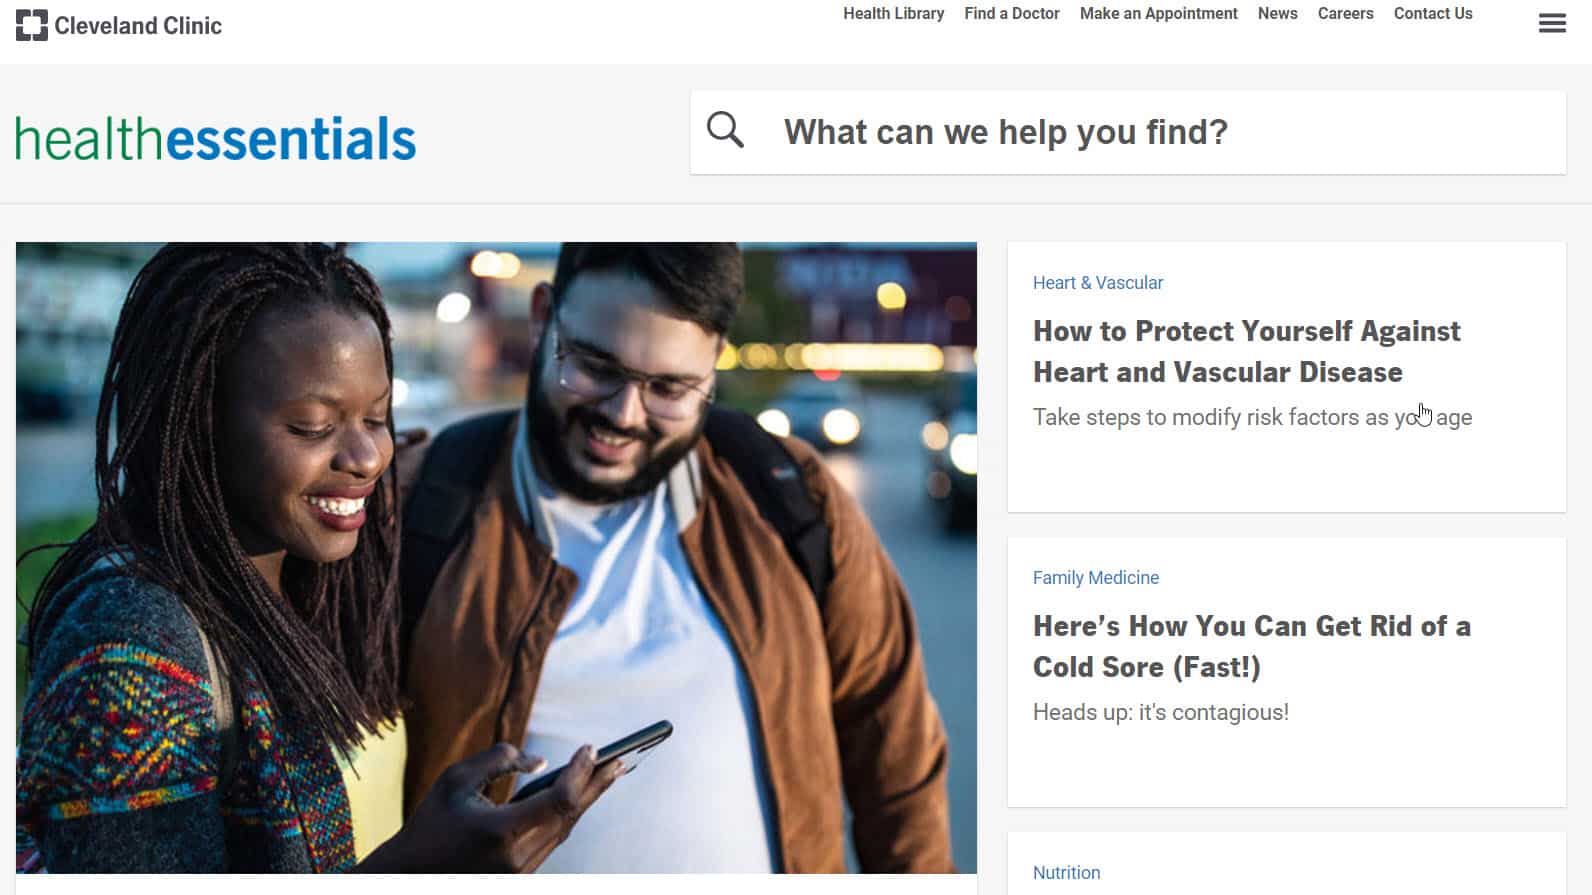1592x895 pixels.
Task: Click the Cleveland Clinic wordmark text
Action: (138, 26)
